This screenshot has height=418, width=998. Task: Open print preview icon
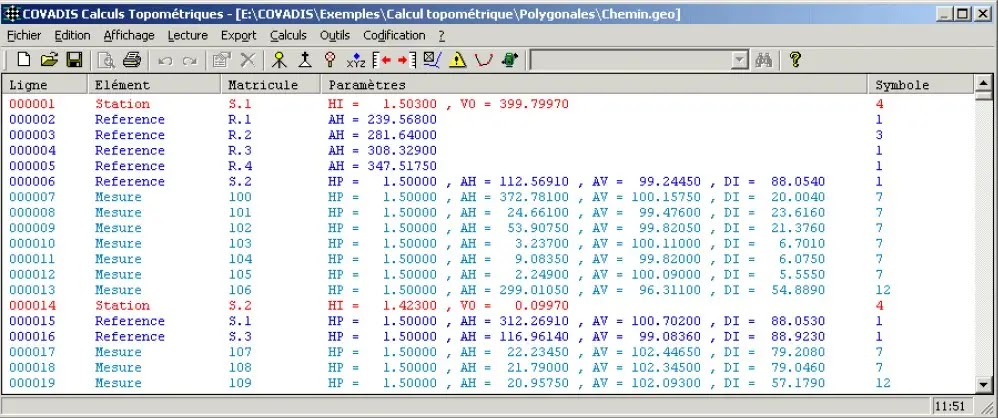(106, 60)
